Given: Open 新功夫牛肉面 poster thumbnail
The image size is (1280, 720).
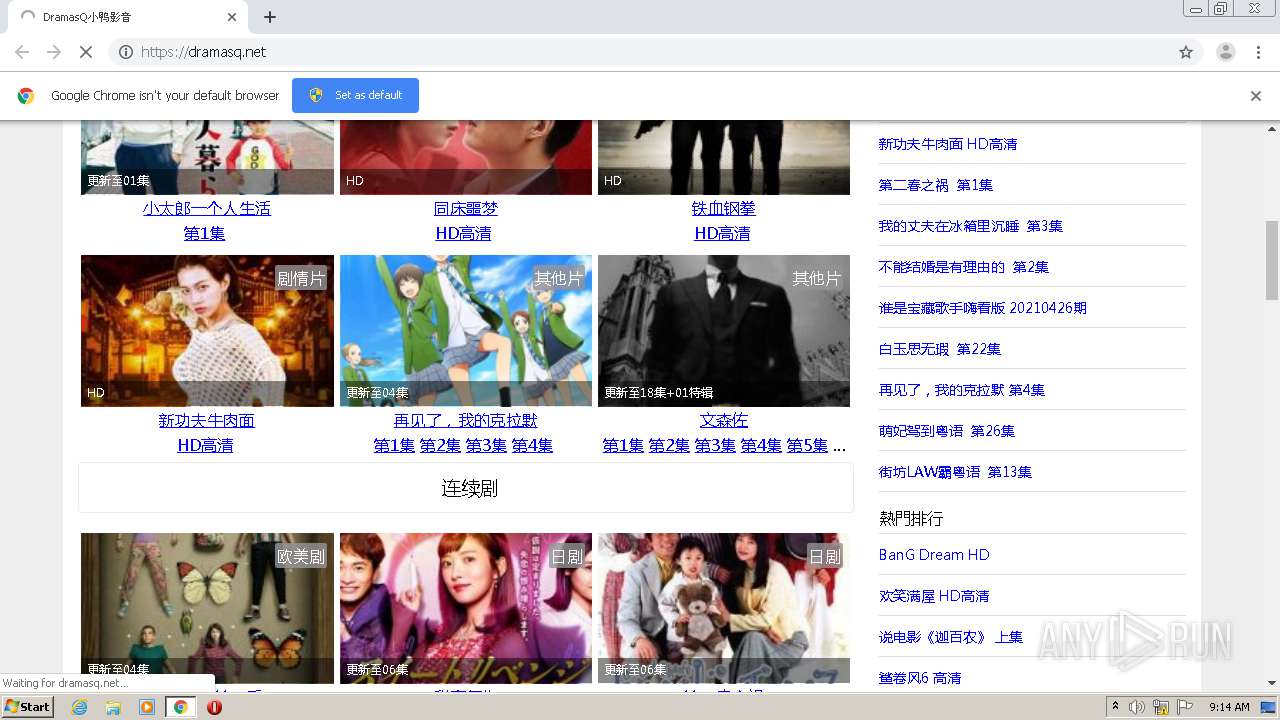Looking at the screenshot, I should (207, 330).
